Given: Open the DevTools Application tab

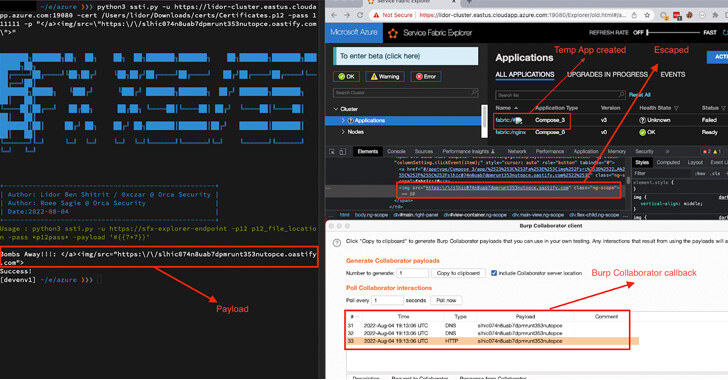Looking at the screenshot, I should (586, 151).
